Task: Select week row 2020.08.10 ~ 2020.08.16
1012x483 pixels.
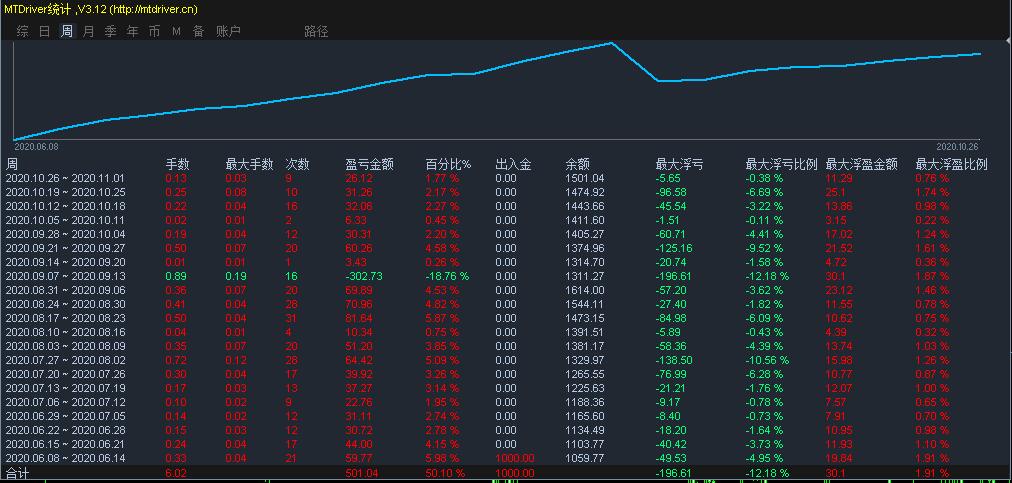Action: point(506,333)
